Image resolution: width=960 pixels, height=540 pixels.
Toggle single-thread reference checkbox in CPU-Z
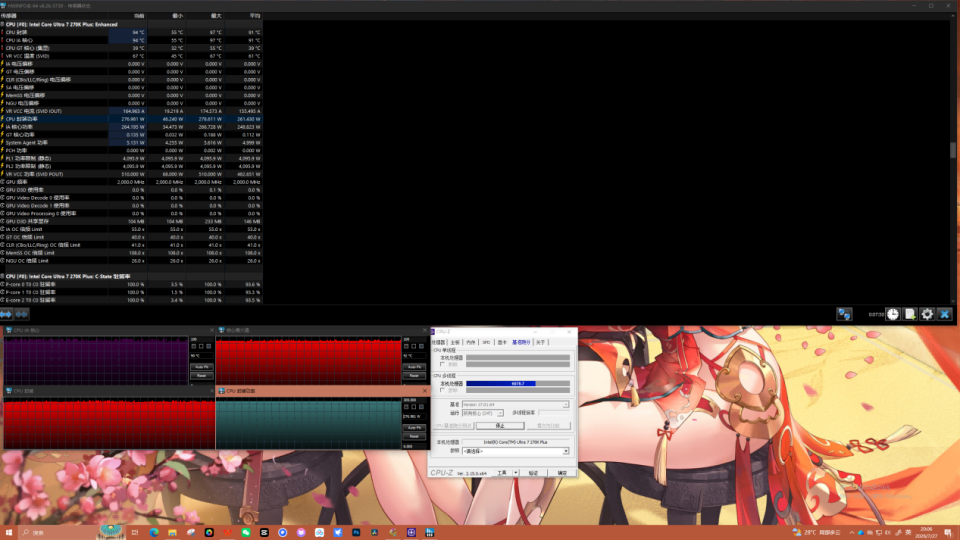(442, 364)
